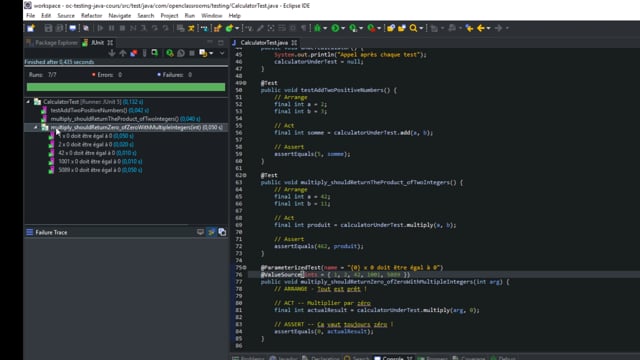640x360 pixels.
Task: Open the Debug button dropdown arrow
Action: 325,28
